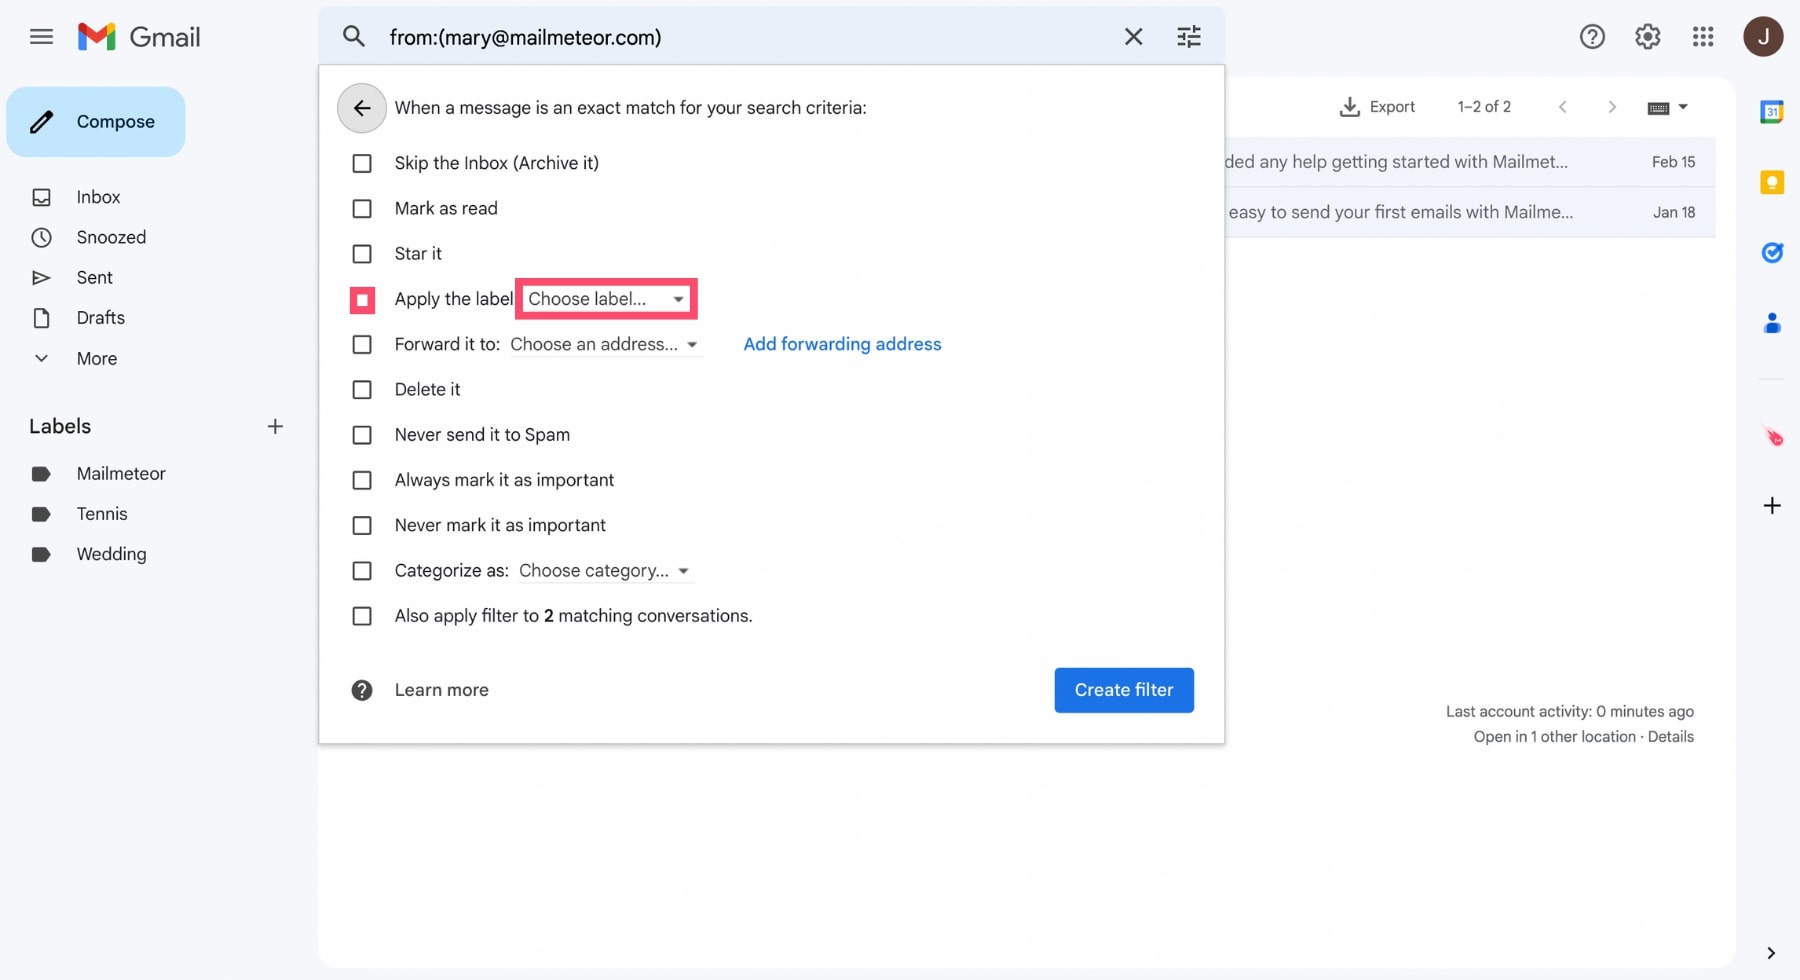Screen dimensions: 1800x980
Task: Click the Export download icon
Action: point(1349,107)
